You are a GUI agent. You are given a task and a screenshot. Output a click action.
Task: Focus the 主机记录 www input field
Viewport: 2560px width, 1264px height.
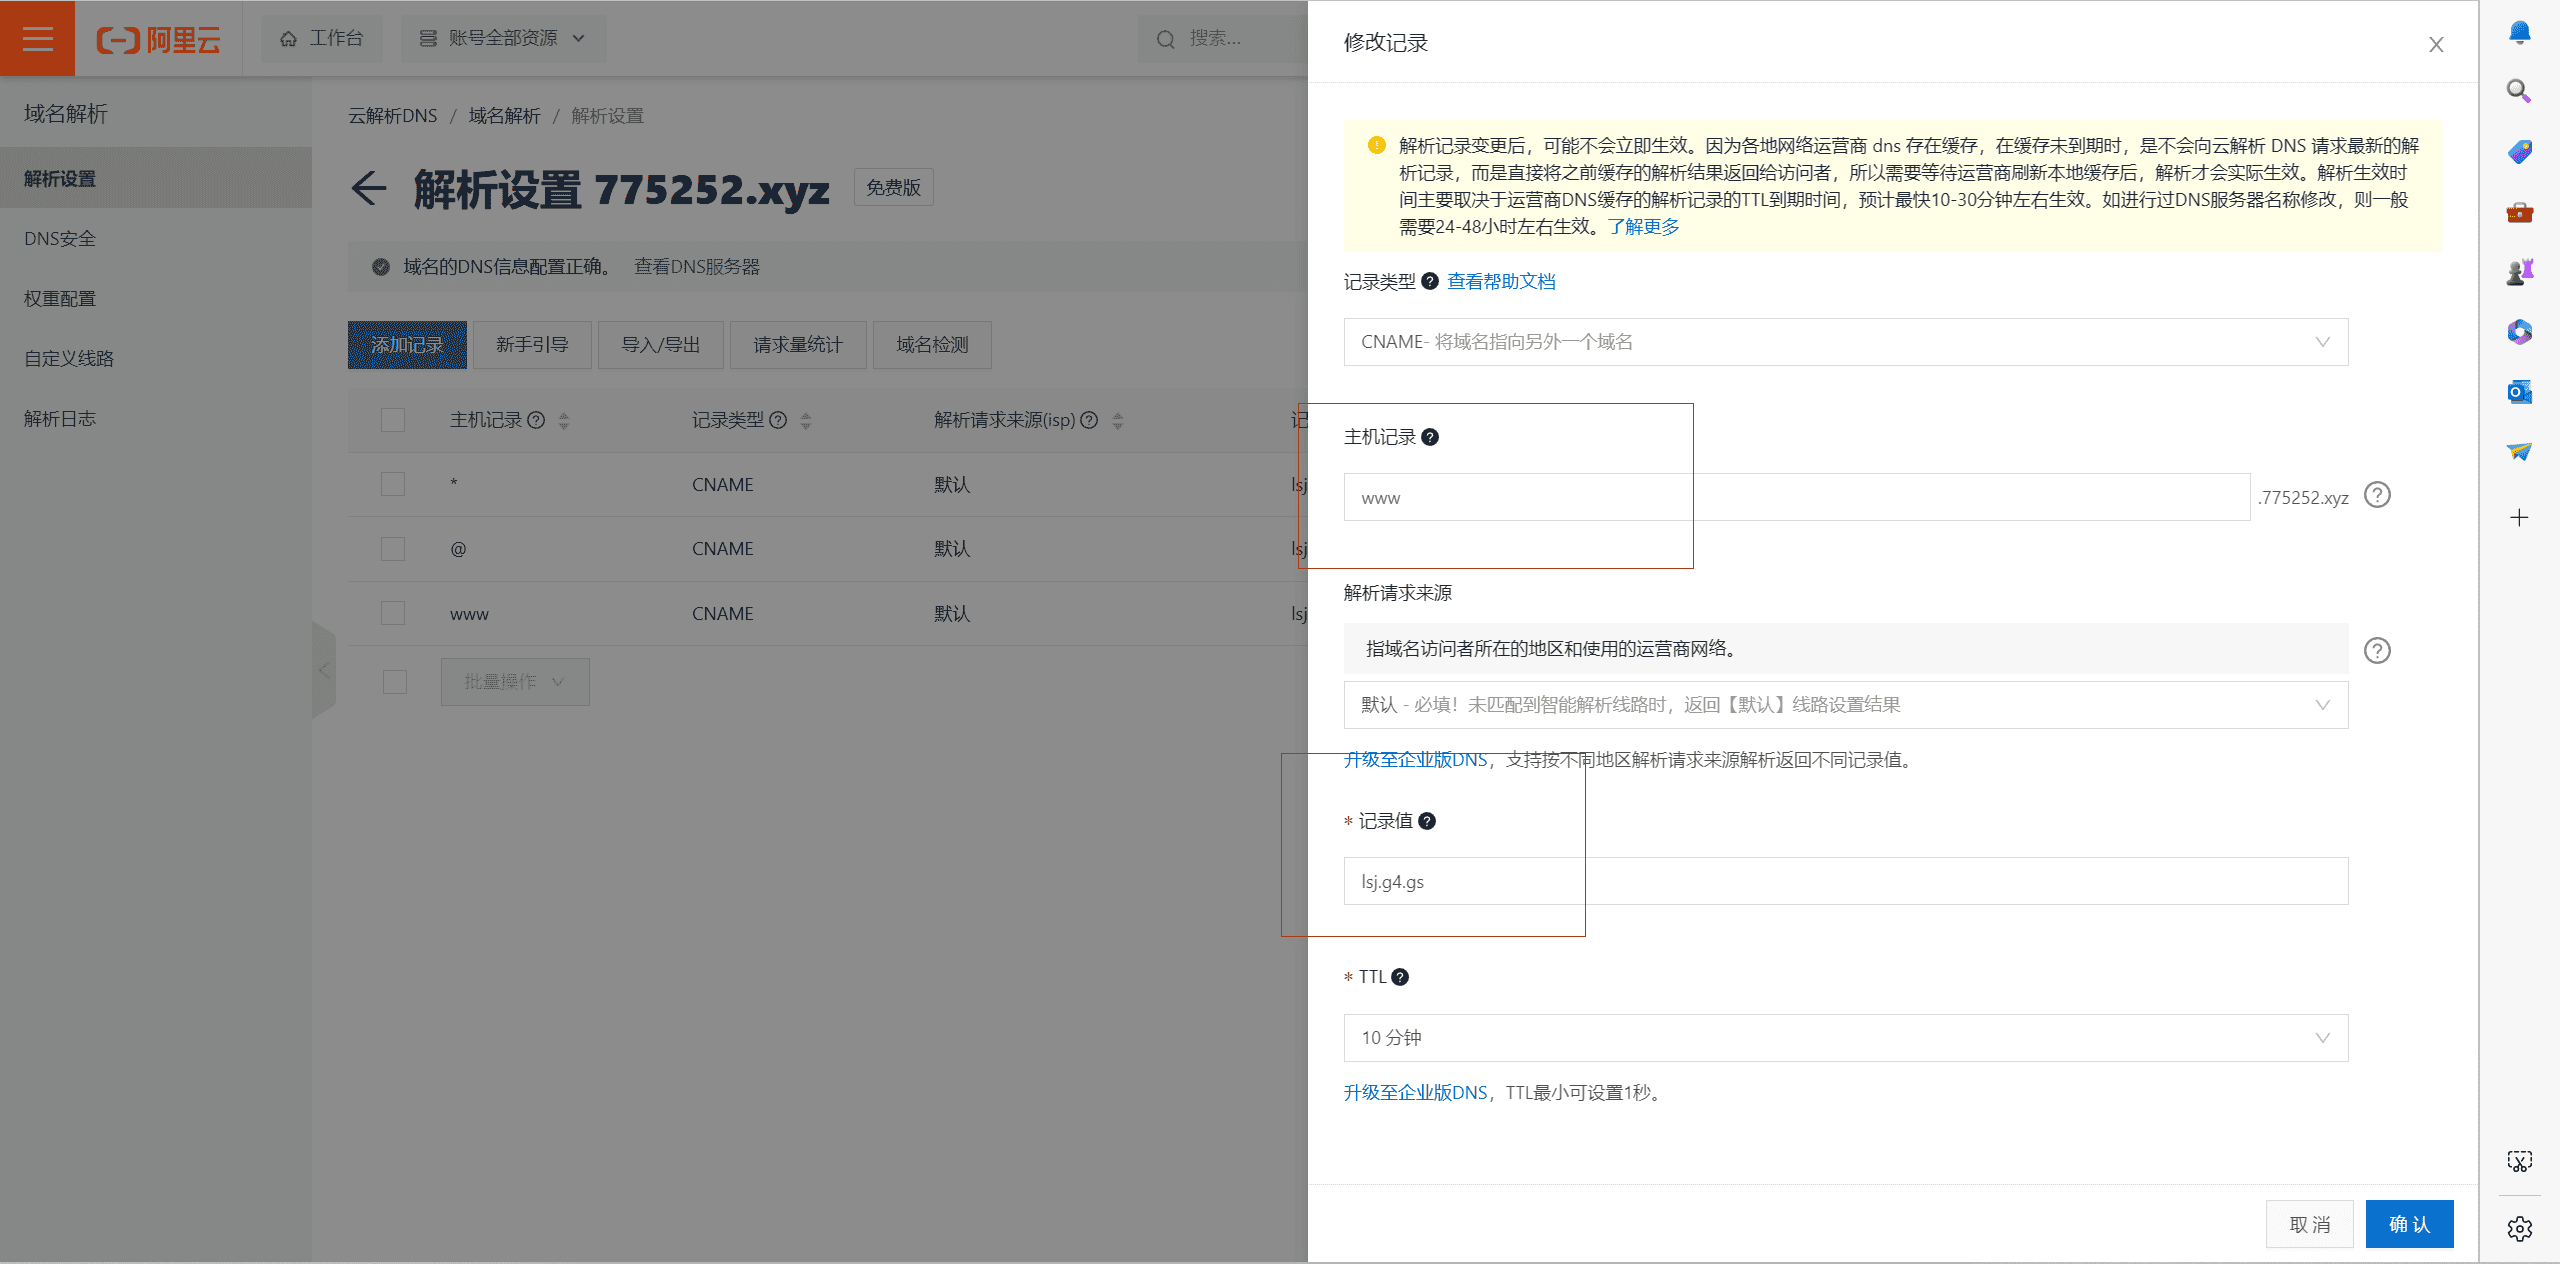tap(1797, 497)
